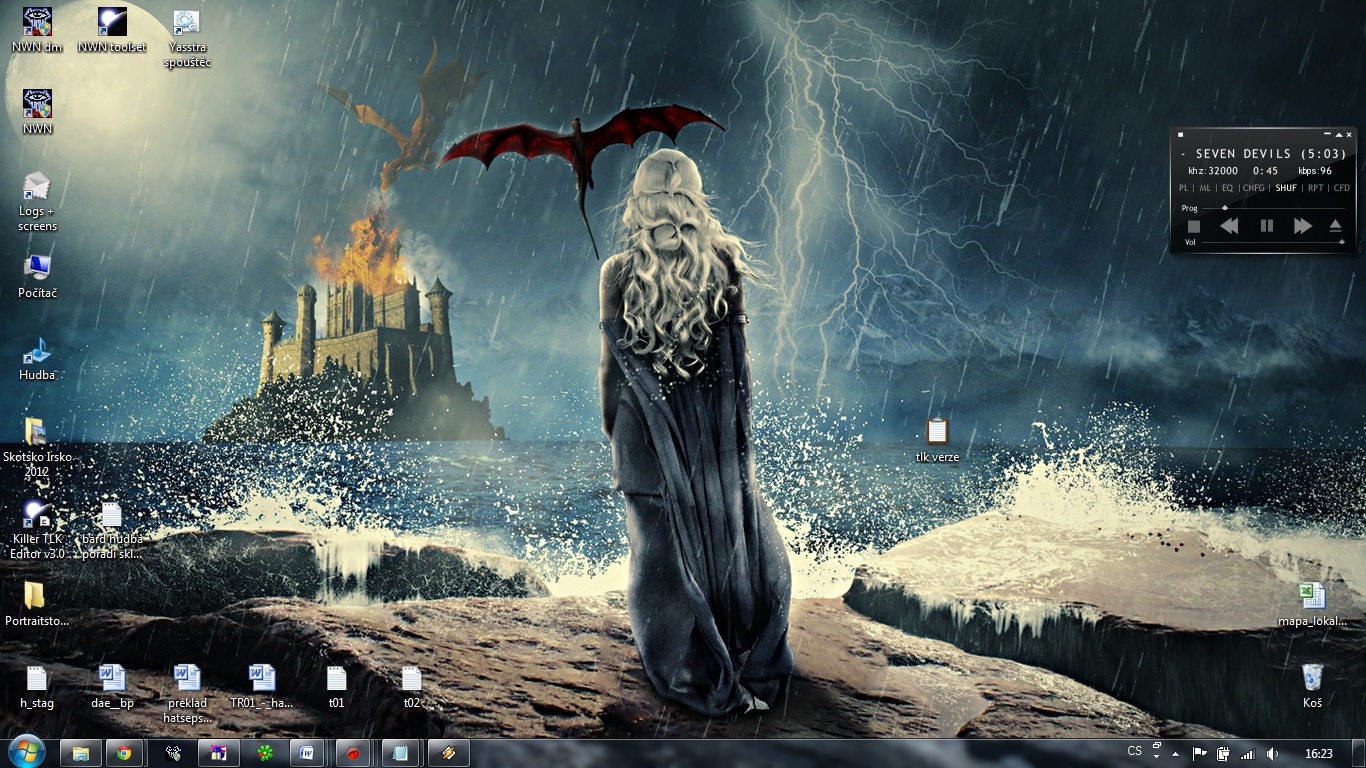This screenshot has width=1366, height=768.
Task: Toggle RPT repeat mode
Action: [1315, 188]
